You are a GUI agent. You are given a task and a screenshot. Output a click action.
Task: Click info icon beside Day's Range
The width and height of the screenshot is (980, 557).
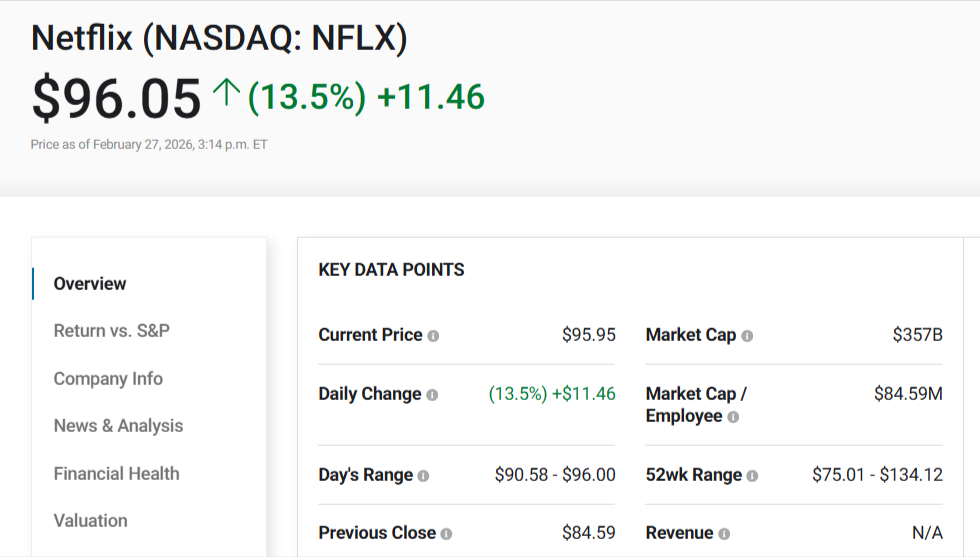(423, 476)
